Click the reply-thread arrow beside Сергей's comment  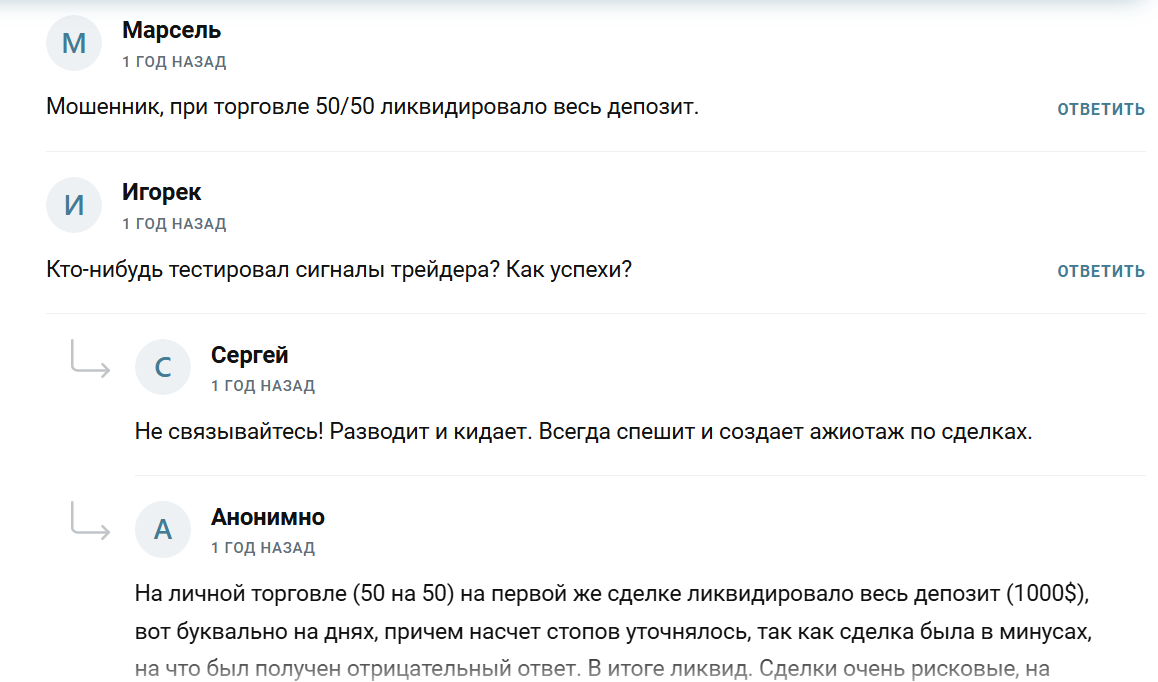(90, 360)
